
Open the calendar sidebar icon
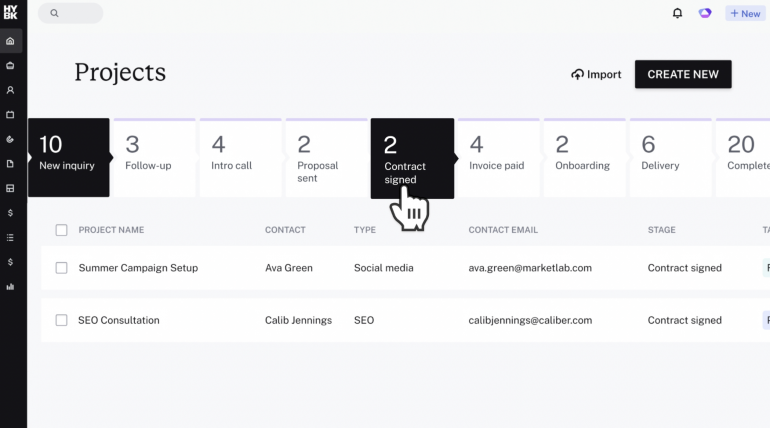point(10,115)
